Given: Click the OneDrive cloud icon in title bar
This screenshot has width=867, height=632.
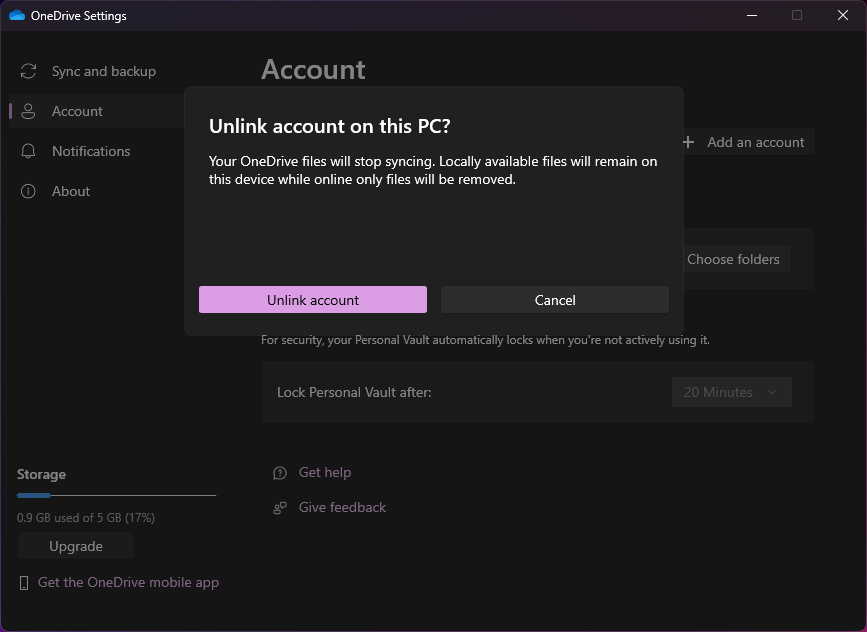Looking at the screenshot, I should pyautogui.click(x=16, y=16).
